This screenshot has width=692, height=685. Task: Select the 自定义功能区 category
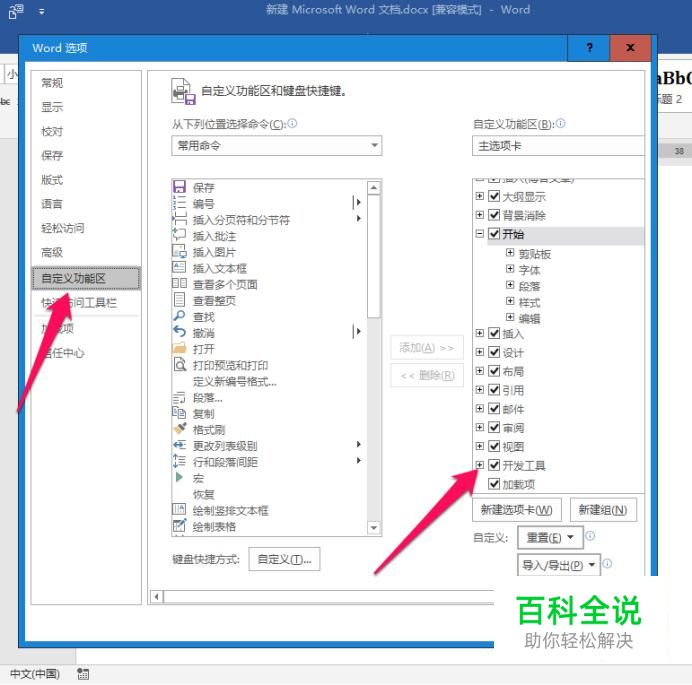[x=86, y=278]
